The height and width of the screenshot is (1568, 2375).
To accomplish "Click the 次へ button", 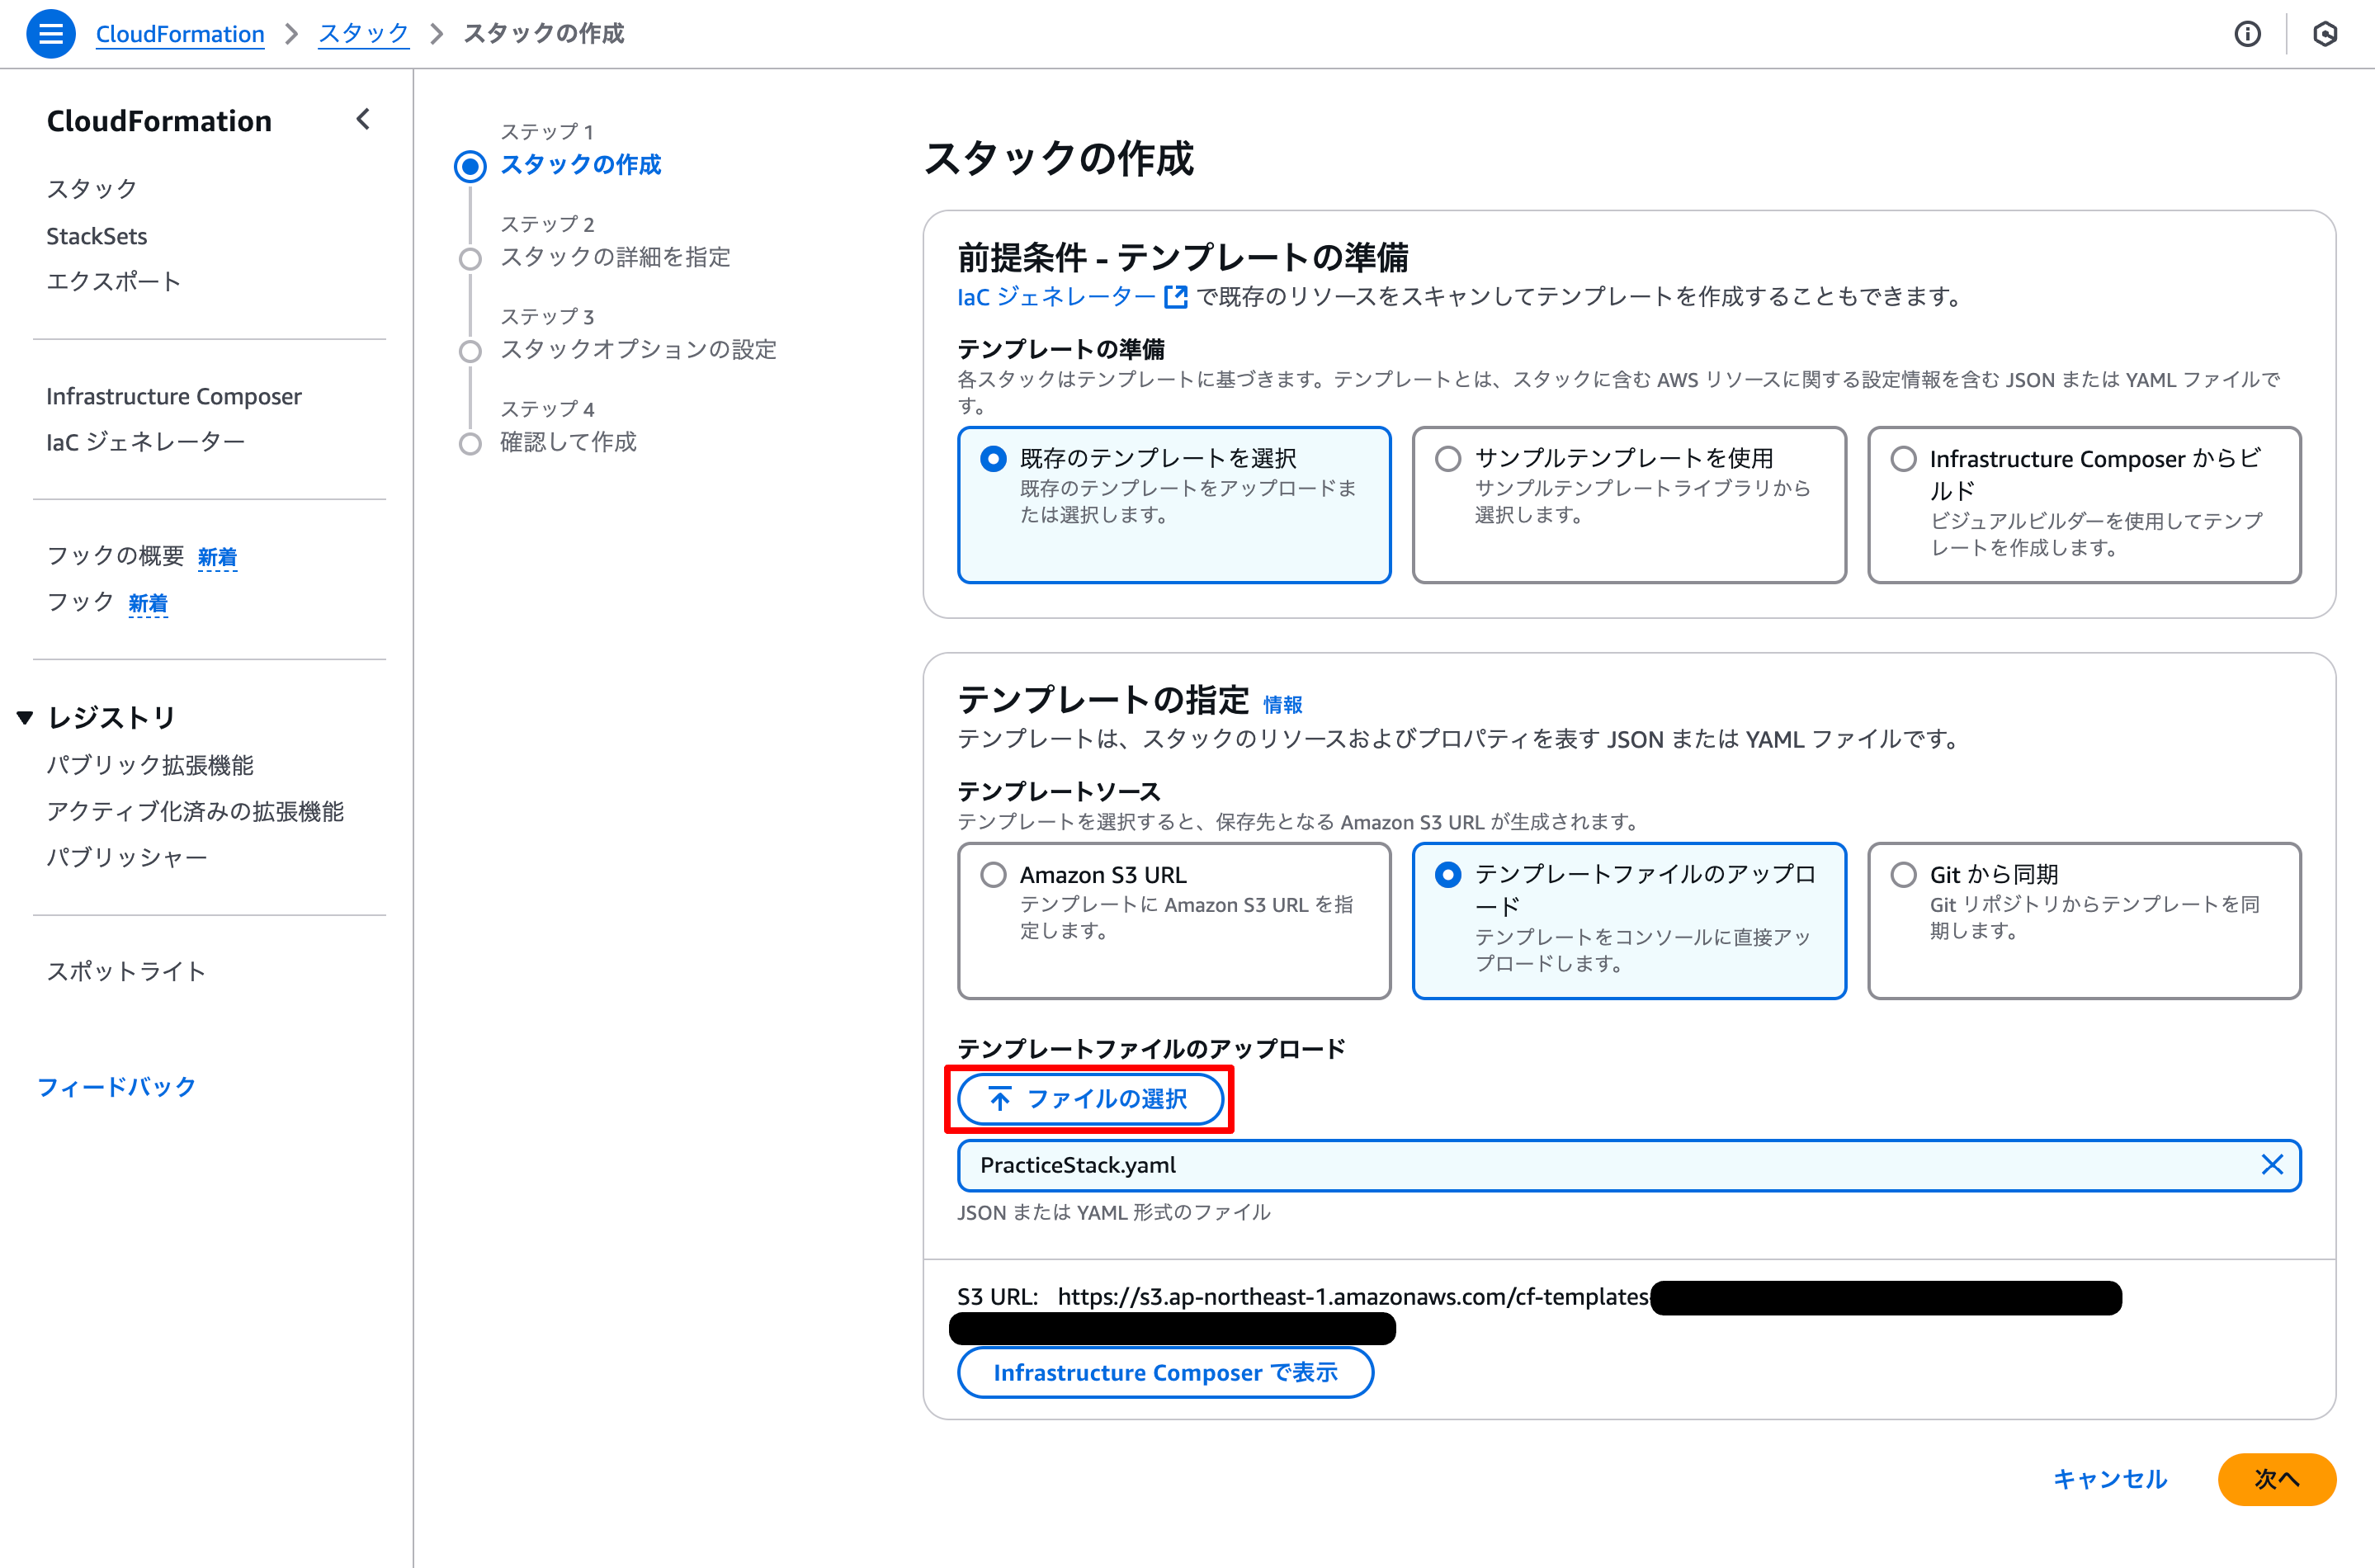I will 2277,1479.
